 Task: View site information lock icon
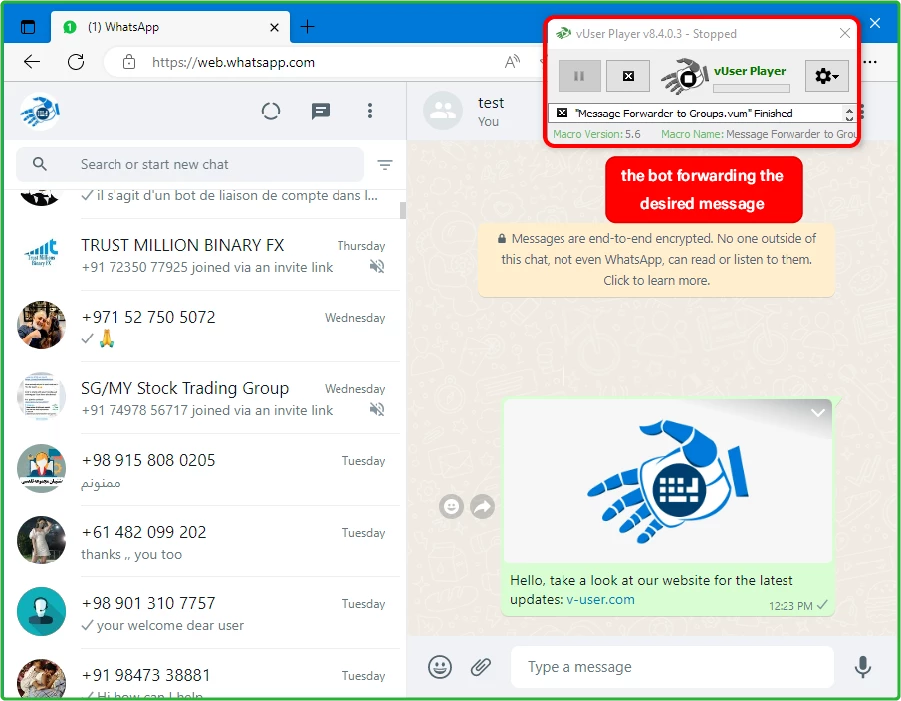coord(129,62)
